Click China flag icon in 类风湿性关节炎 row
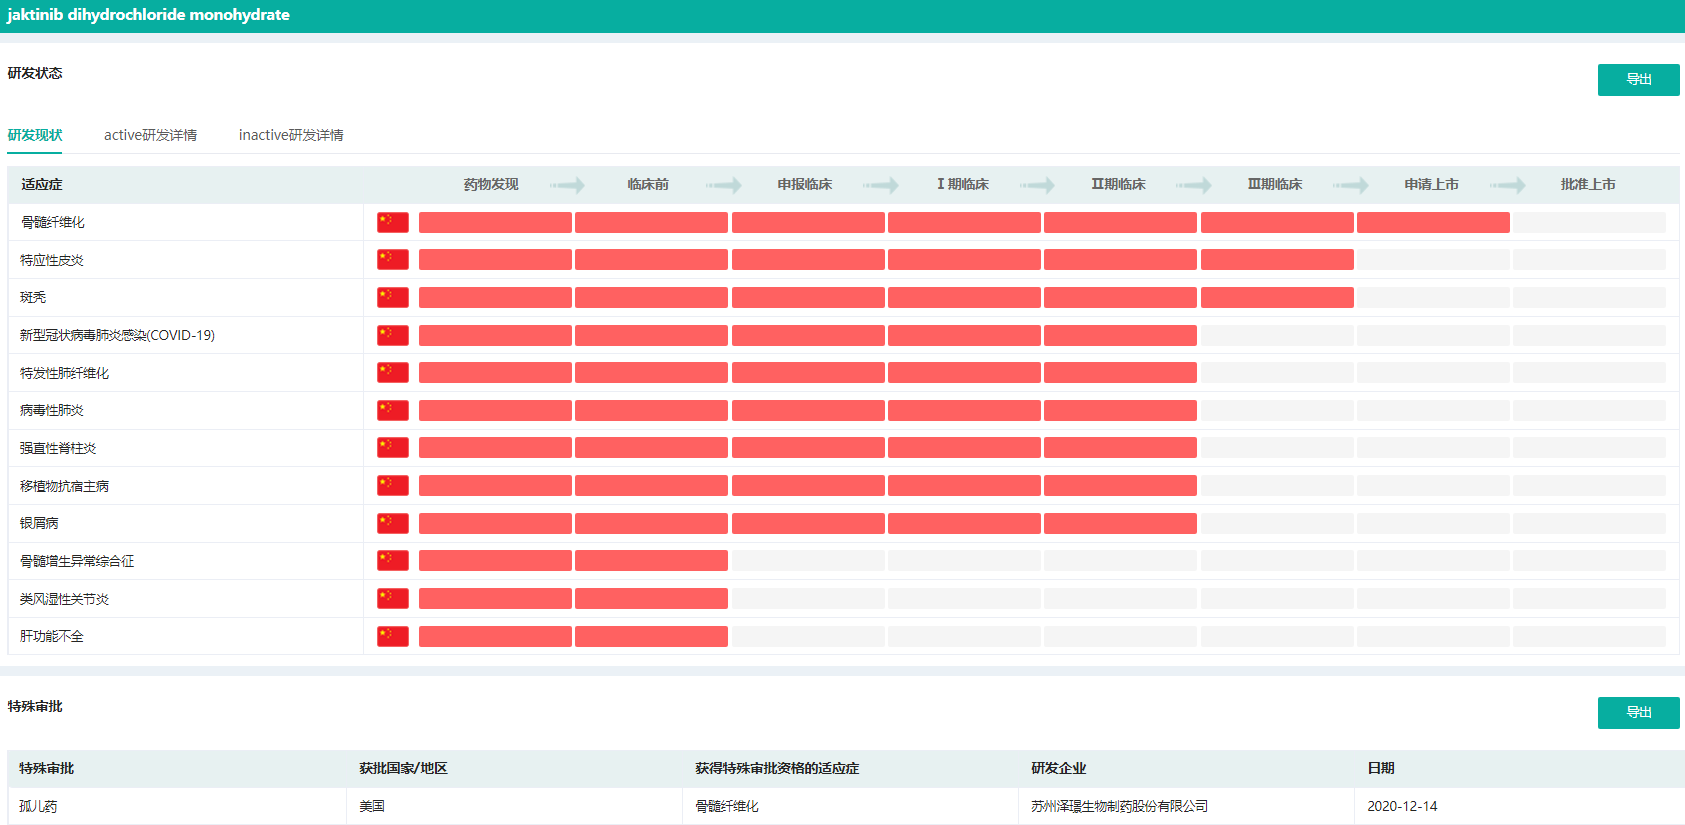 point(392,598)
